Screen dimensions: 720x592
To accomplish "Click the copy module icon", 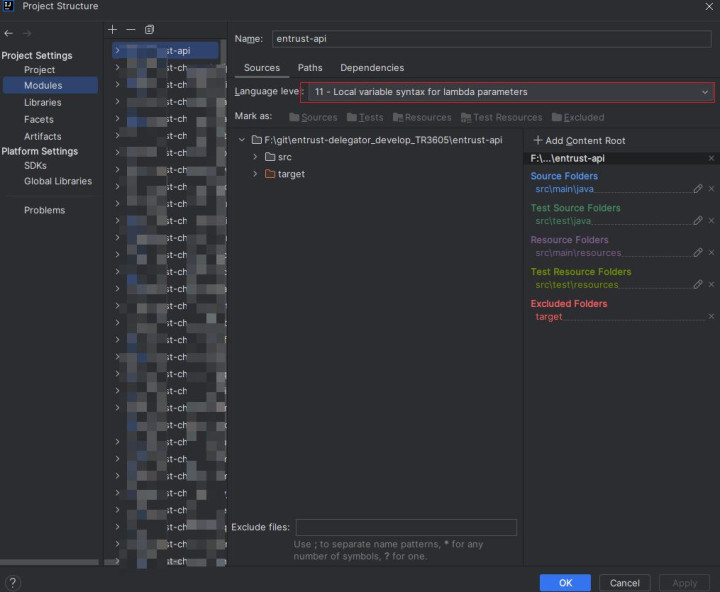I will (x=149, y=30).
